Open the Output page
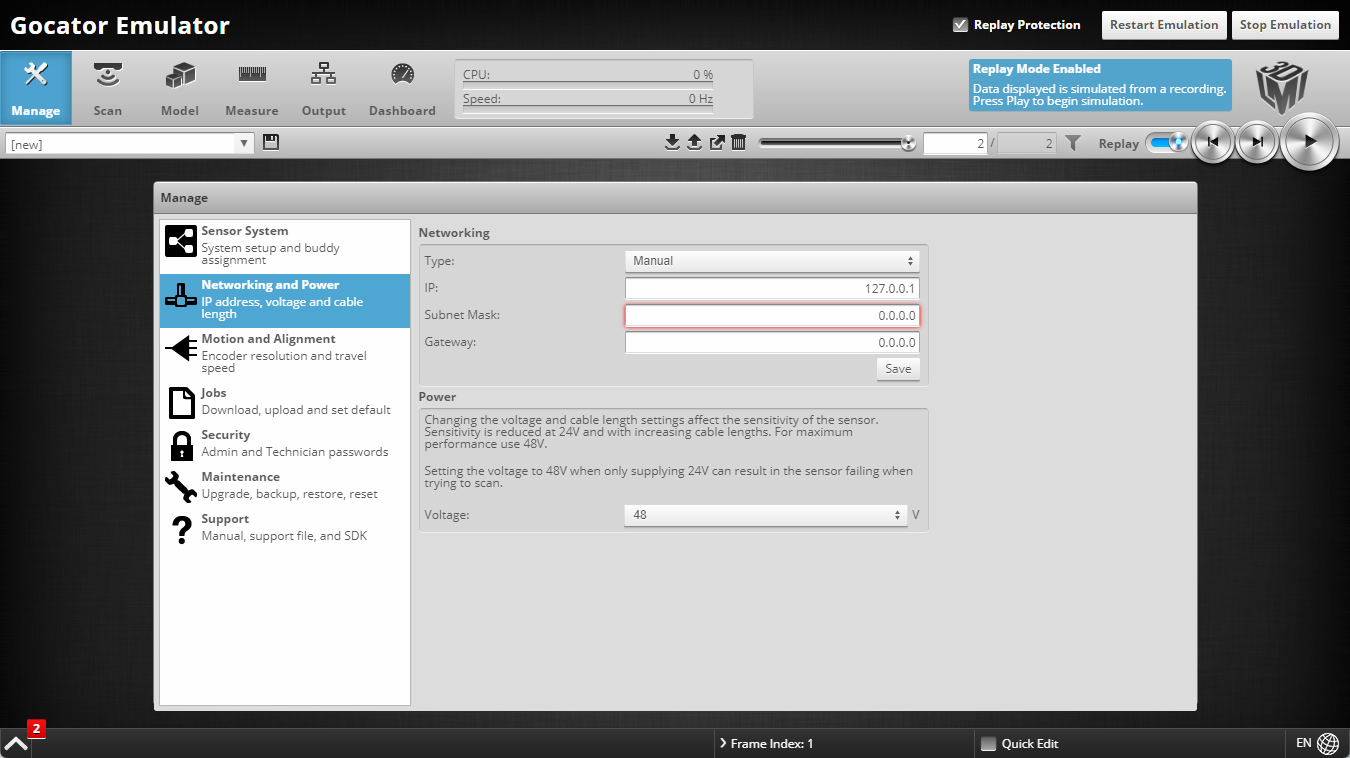 pyautogui.click(x=324, y=88)
